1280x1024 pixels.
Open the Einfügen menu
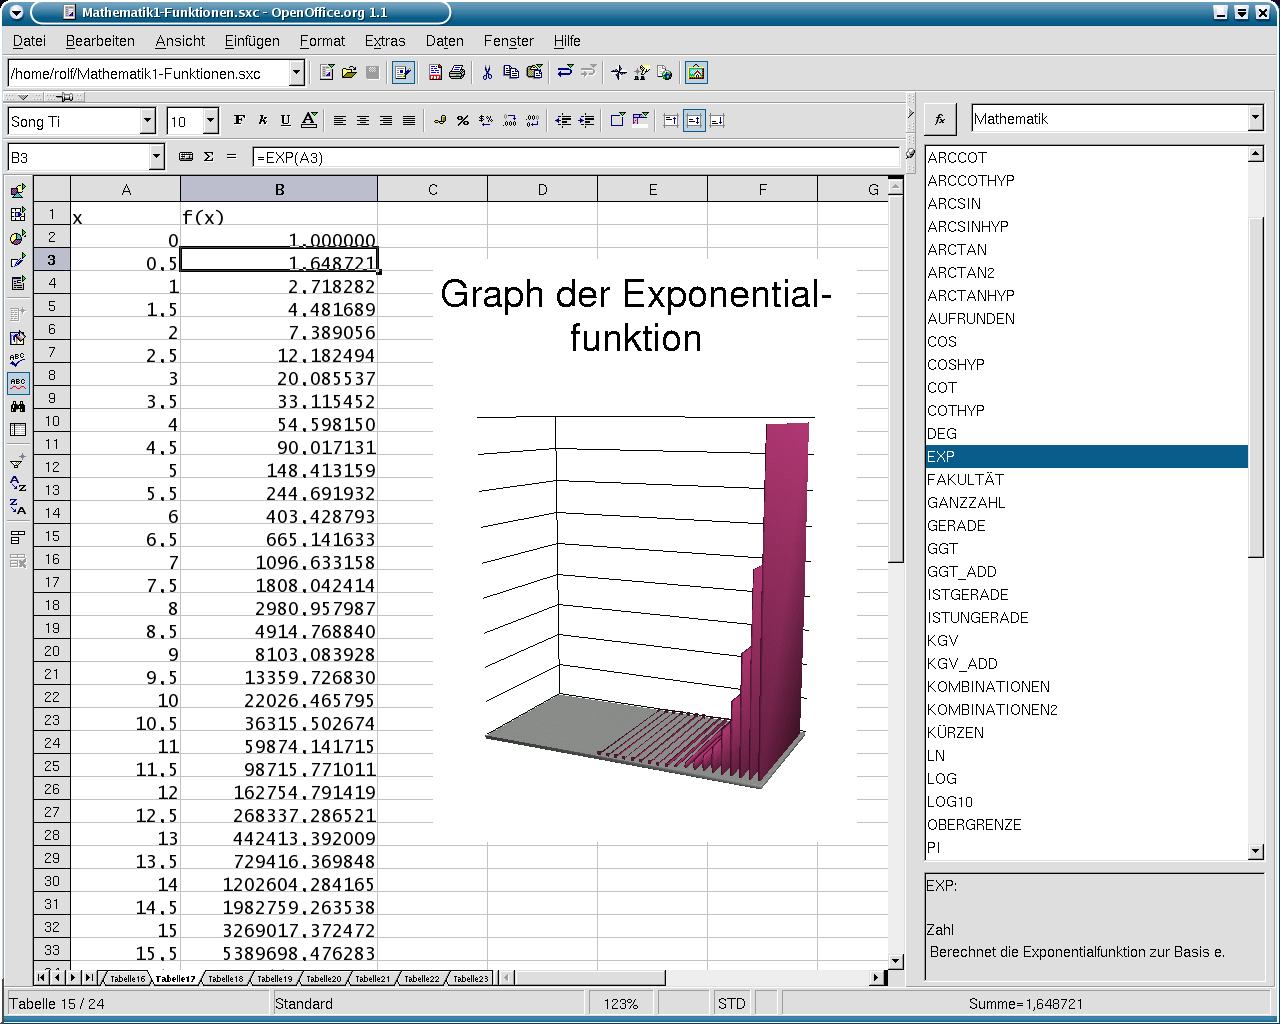click(x=252, y=41)
